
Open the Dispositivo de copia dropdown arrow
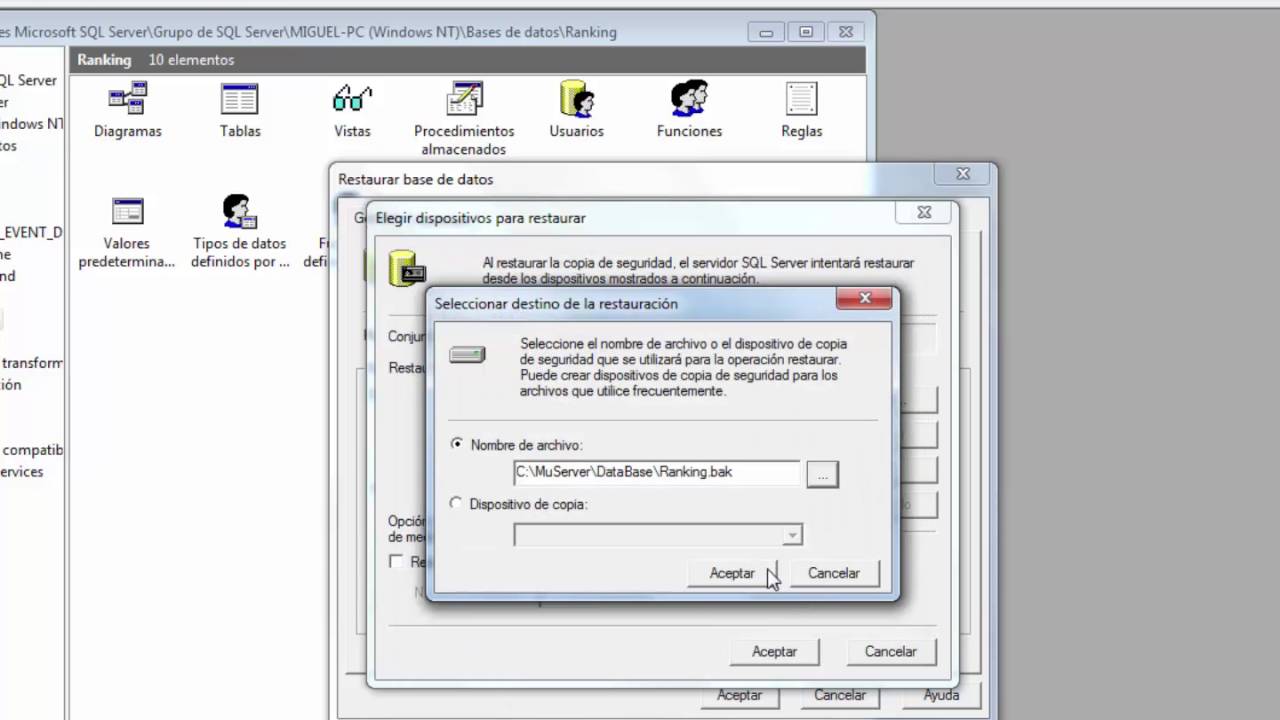click(x=792, y=535)
